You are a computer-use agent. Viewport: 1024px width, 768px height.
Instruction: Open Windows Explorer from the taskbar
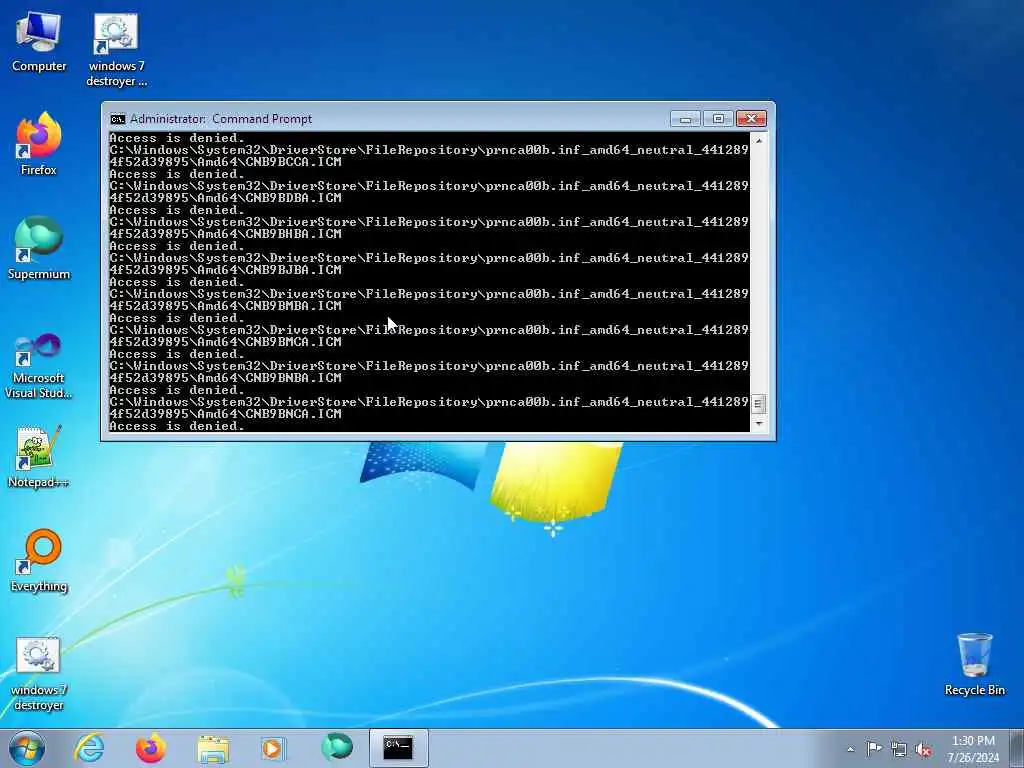pos(213,750)
